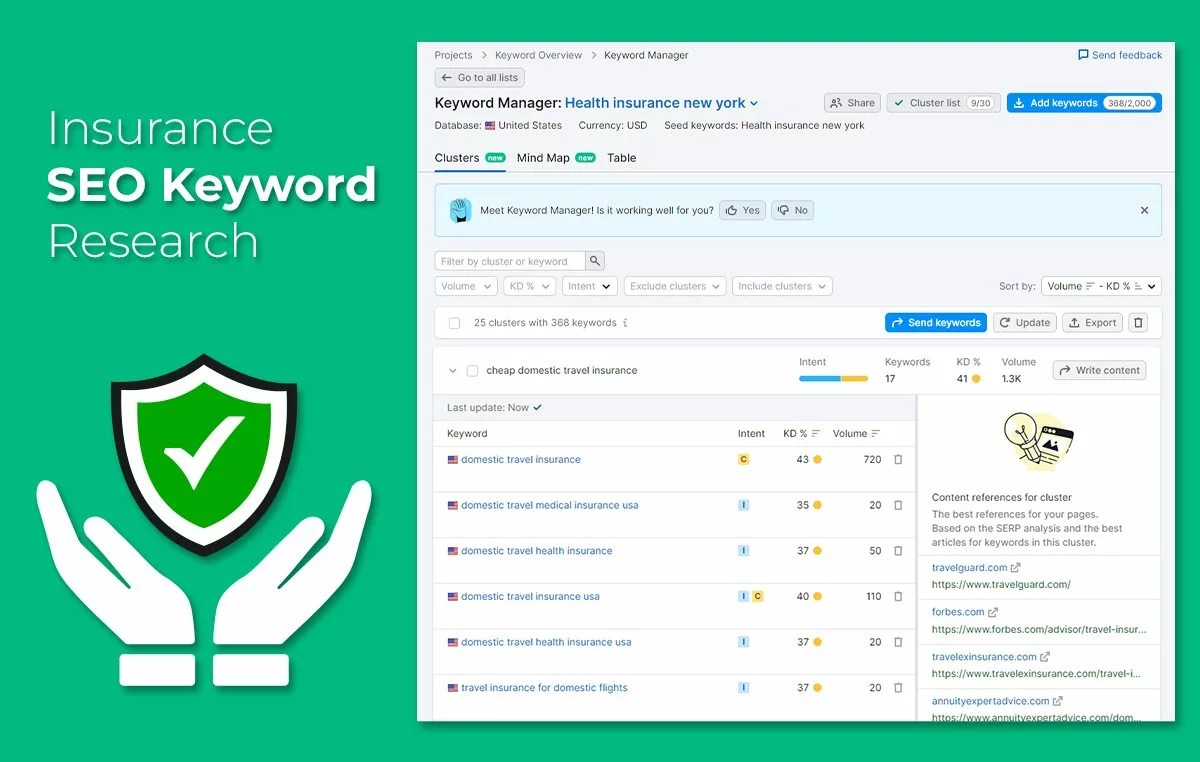This screenshot has height=762, width=1200.
Task: Open the KD % filter dropdown
Action: point(529,286)
